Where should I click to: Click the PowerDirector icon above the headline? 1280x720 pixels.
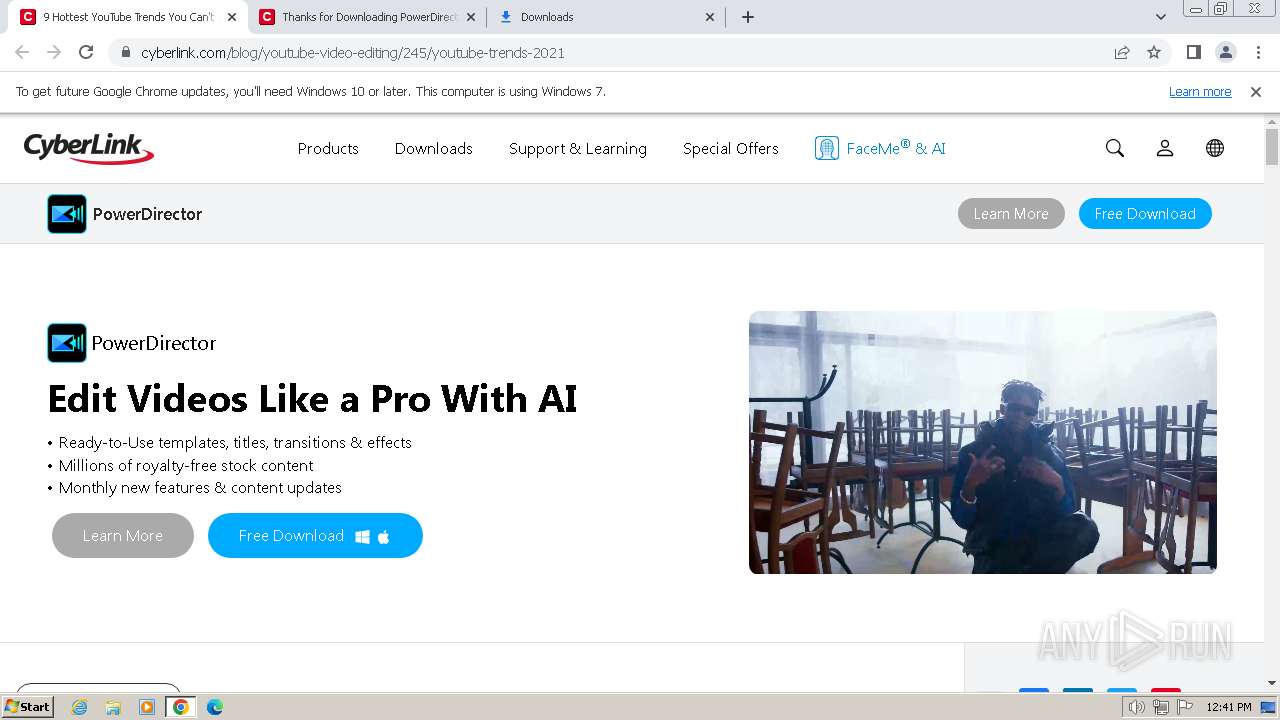coord(67,343)
